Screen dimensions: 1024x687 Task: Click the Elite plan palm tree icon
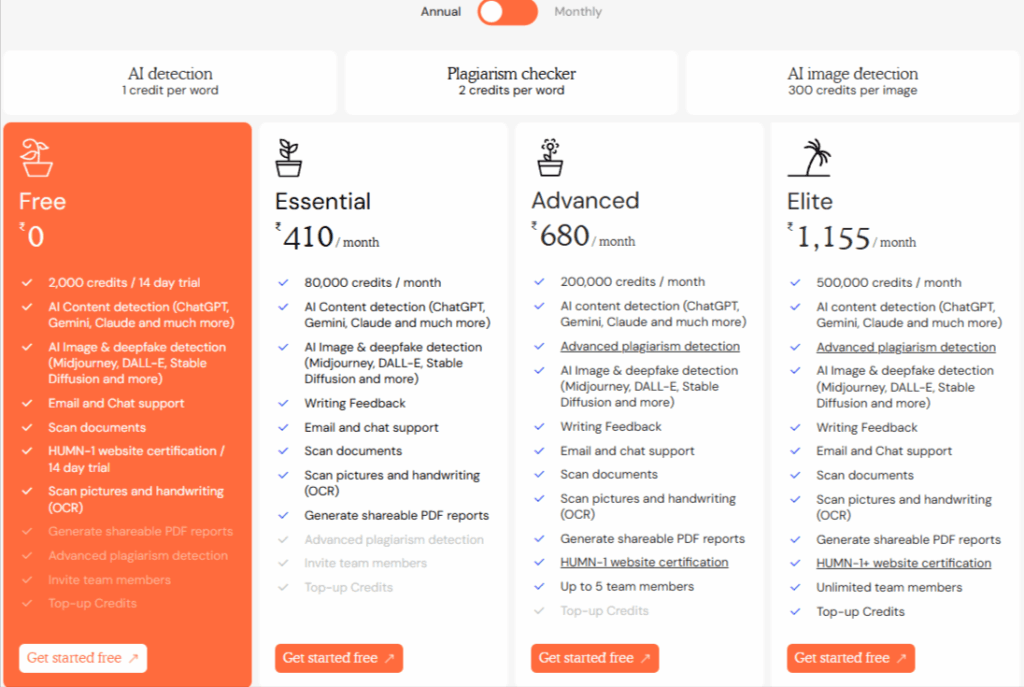click(809, 158)
